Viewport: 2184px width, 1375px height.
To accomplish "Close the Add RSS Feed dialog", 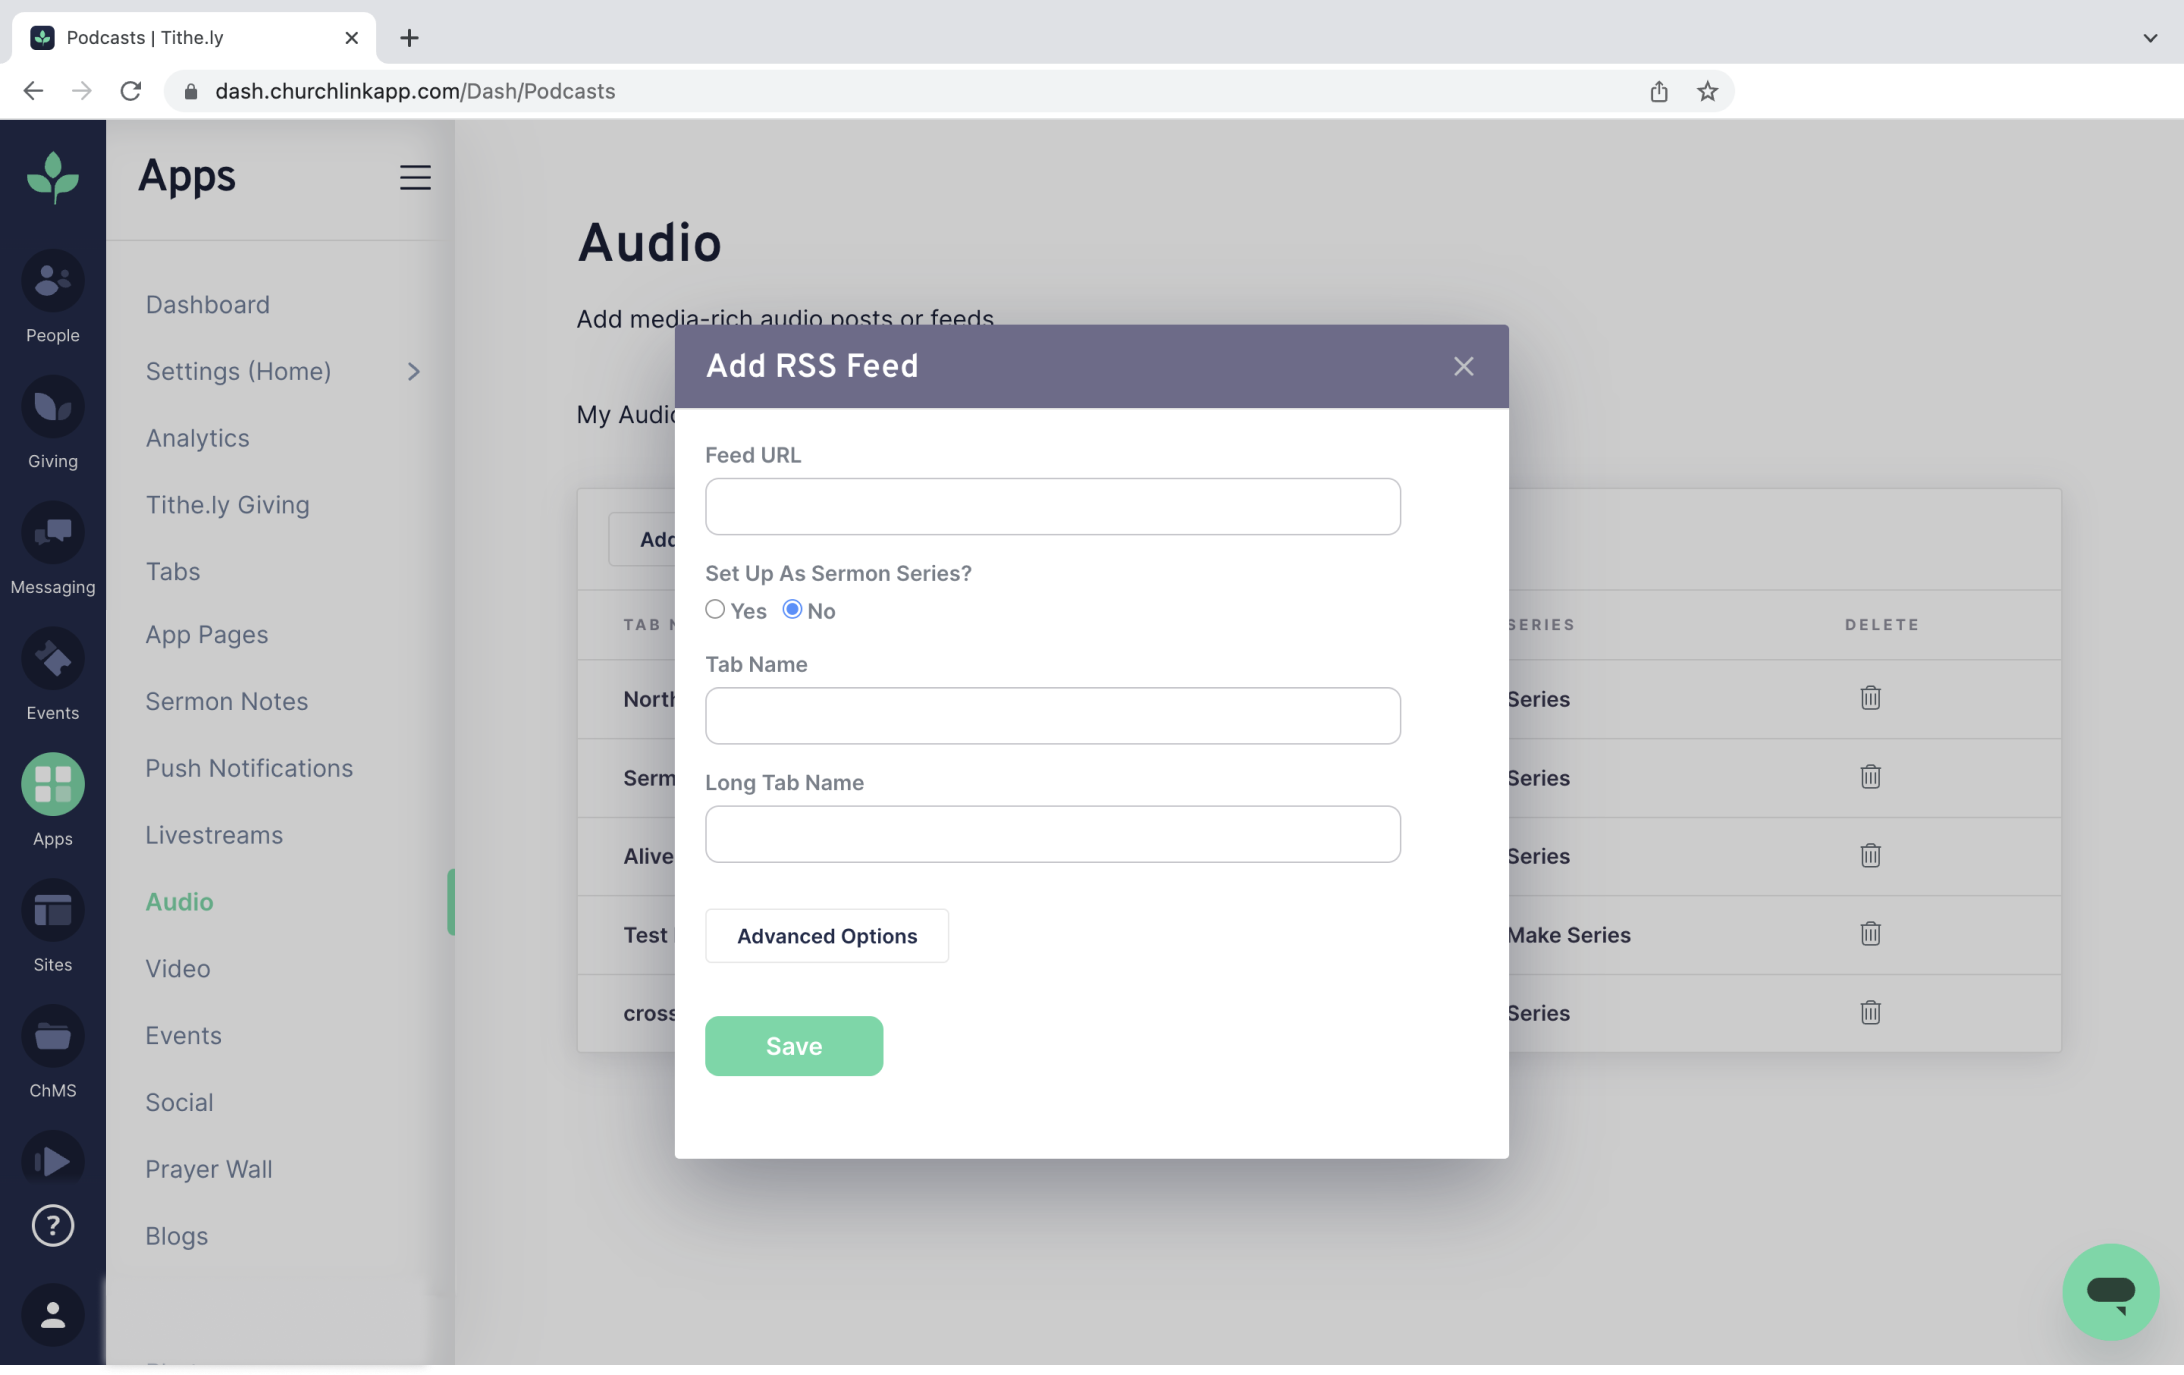I will coord(1463,366).
